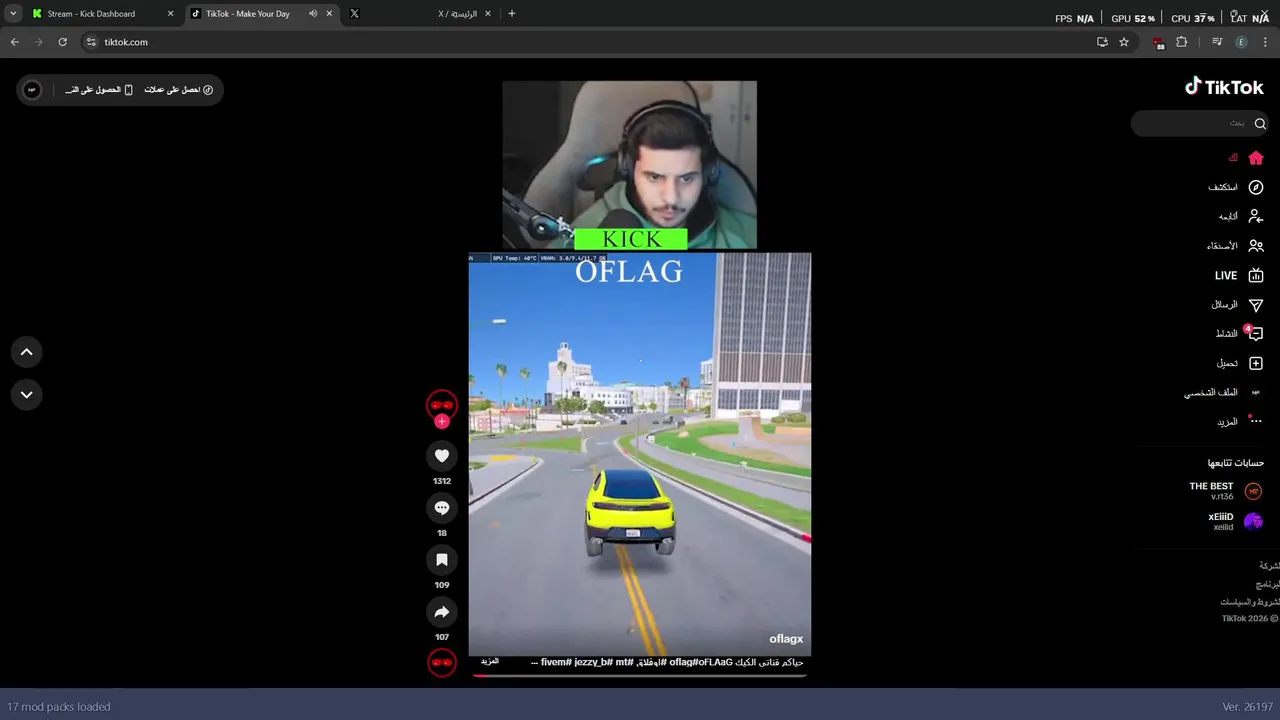
Task: Bookmark this page with the star
Action: pyautogui.click(x=1124, y=42)
